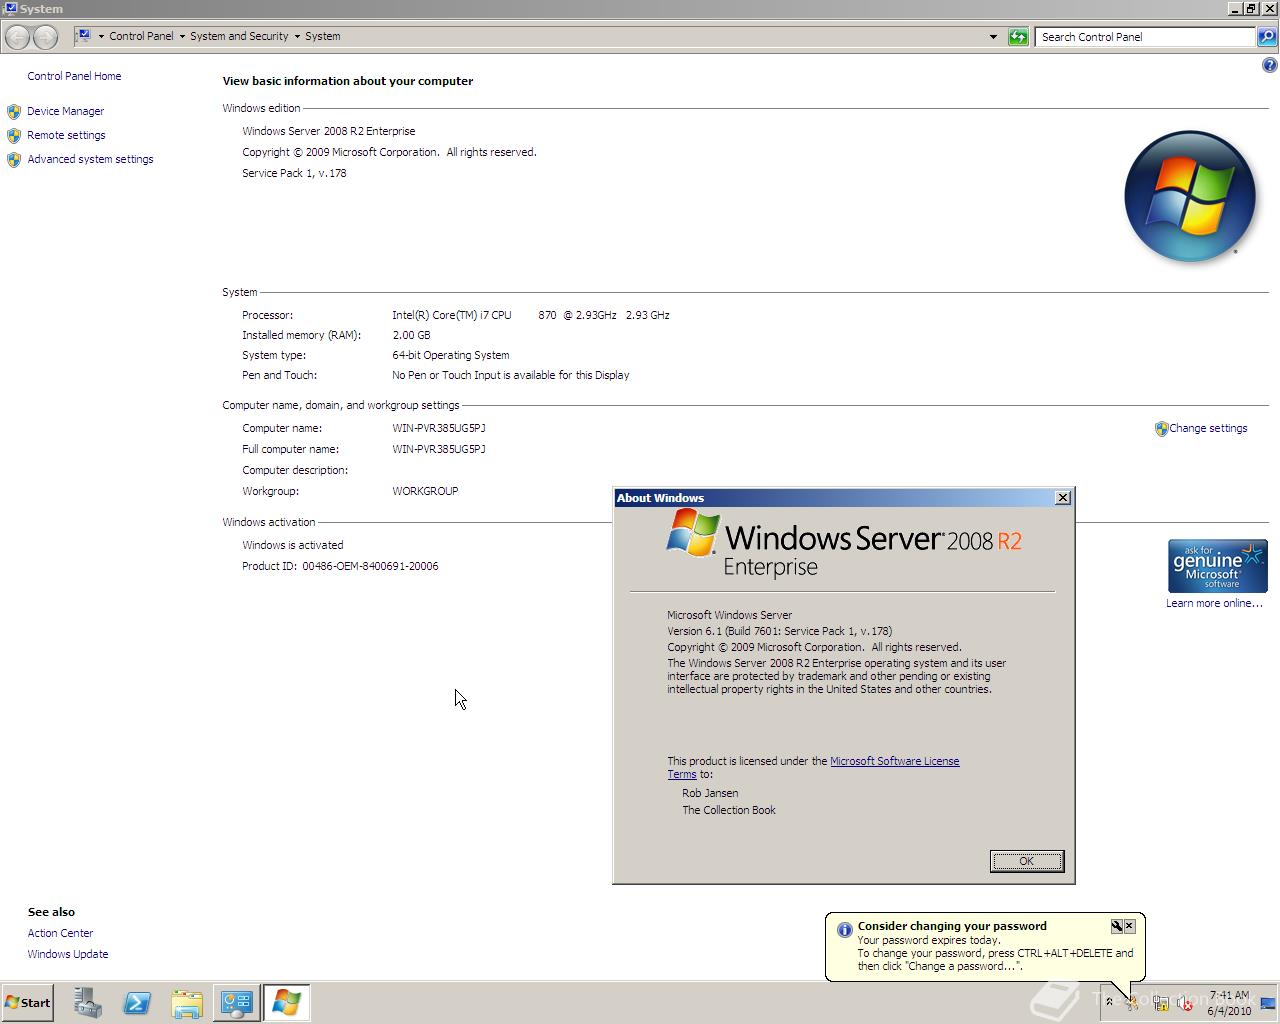The image size is (1280, 1024).
Task: Open Device Manager link
Action: (x=65, y=111)
